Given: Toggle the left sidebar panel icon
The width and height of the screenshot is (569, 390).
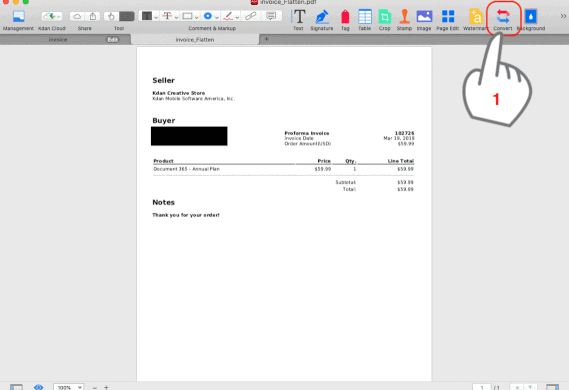Looking at the screenshot, I should click(x=16, y=387).
